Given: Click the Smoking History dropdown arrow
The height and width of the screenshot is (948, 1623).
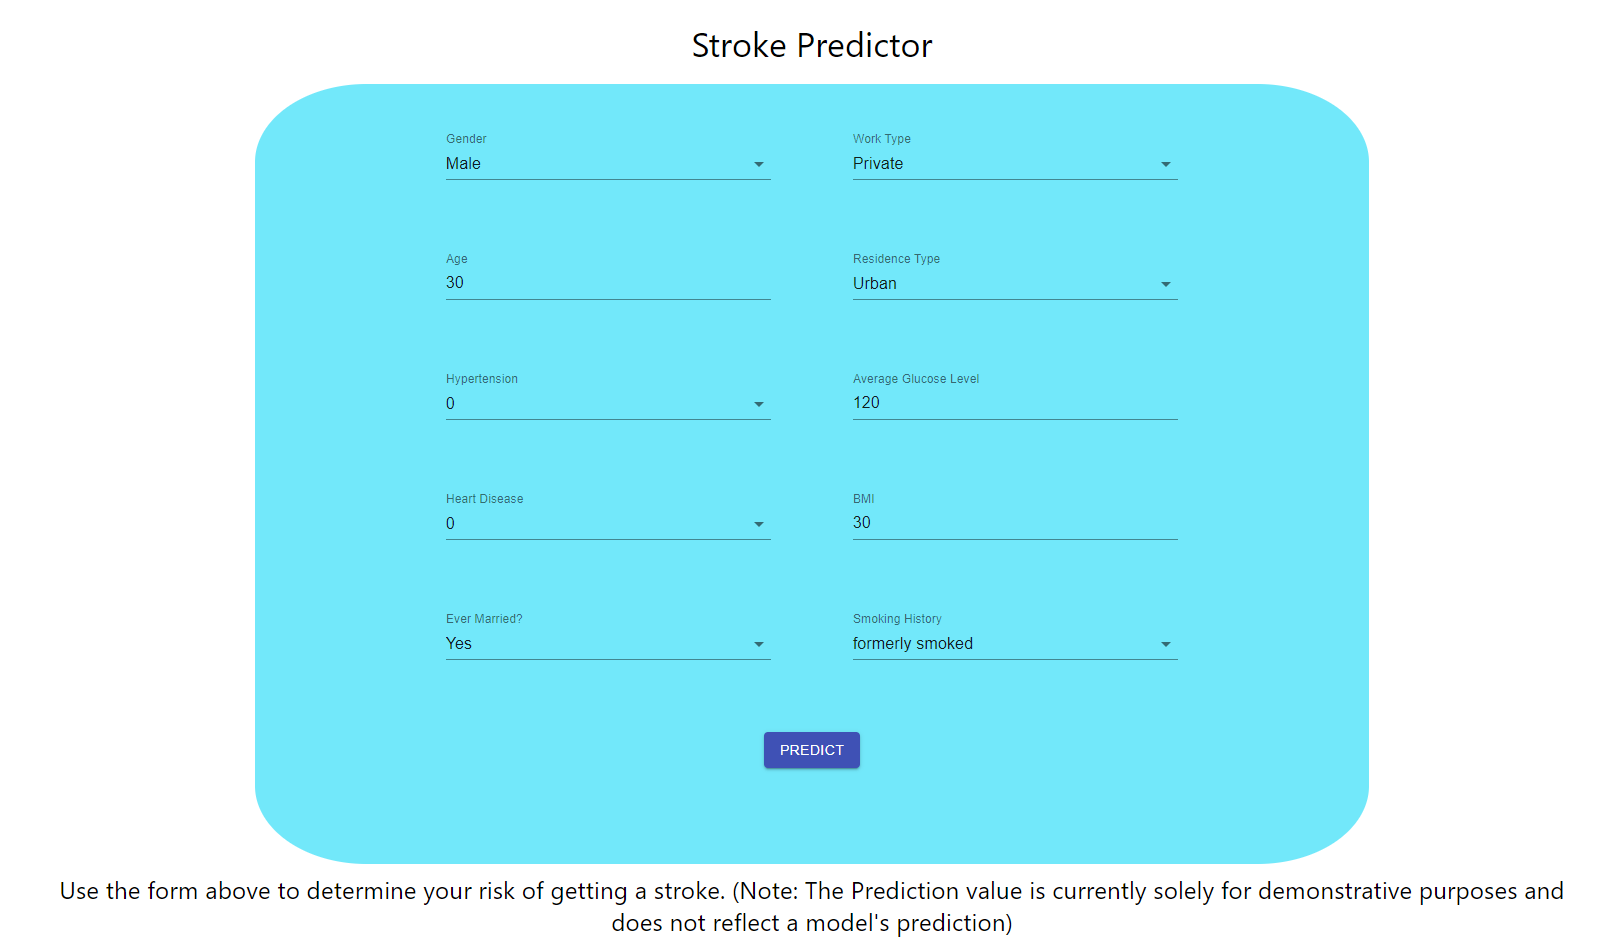Looking at the screenshot, I should click(1166, 644).
